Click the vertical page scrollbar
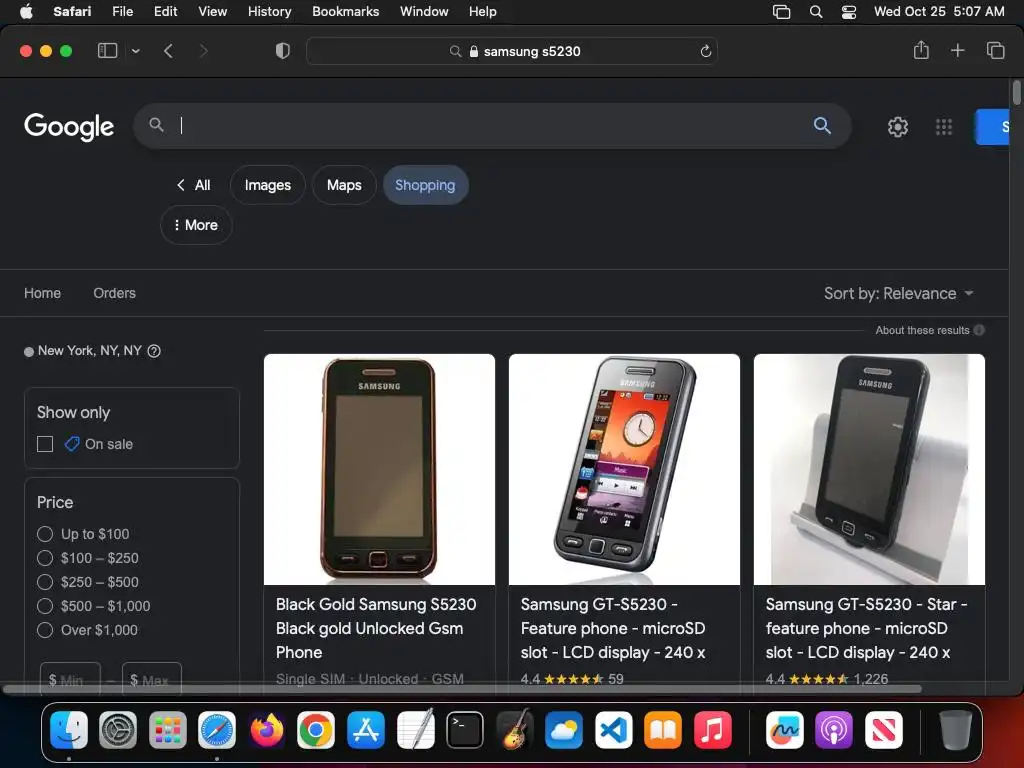 pyautogui.click(x=1016, y=91)
